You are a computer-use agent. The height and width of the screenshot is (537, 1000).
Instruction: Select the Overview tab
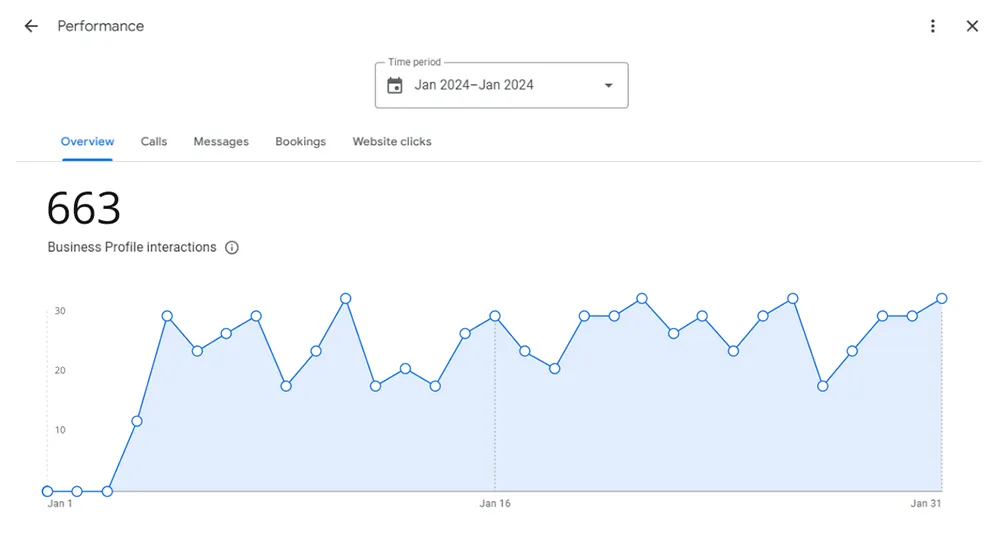click(x=87, y=142)
